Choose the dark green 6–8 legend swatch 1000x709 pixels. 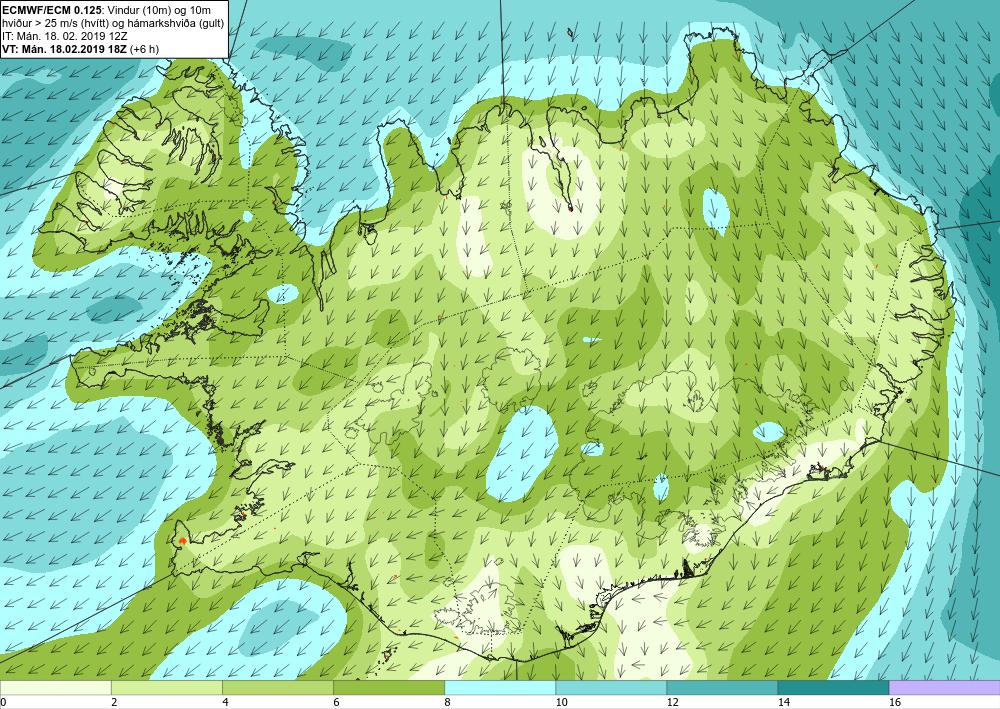point(389,688)
